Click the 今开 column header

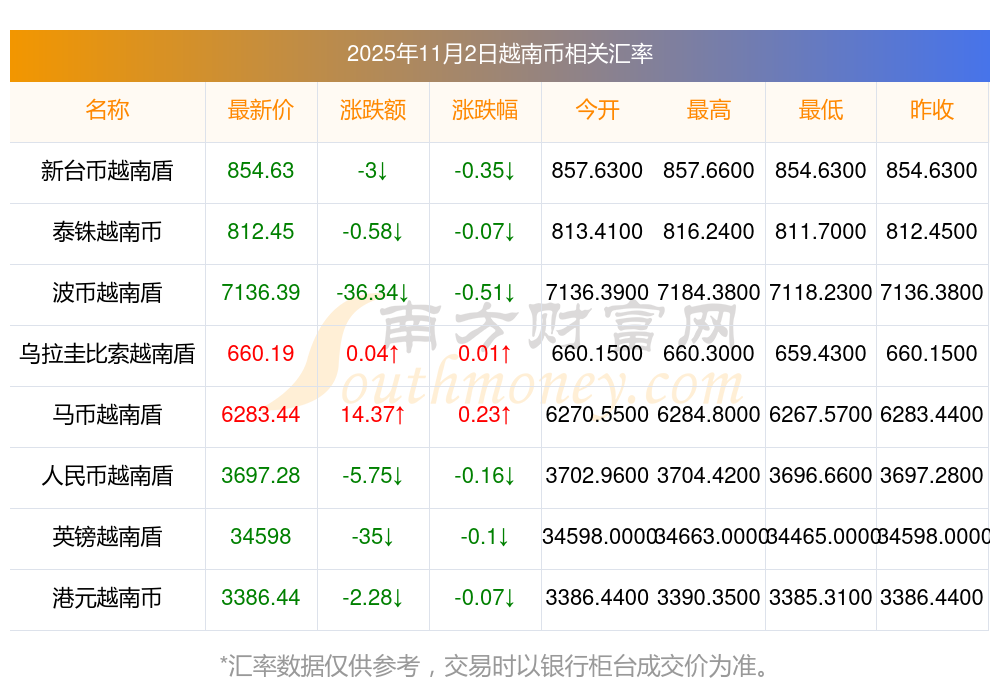(597, 110)
